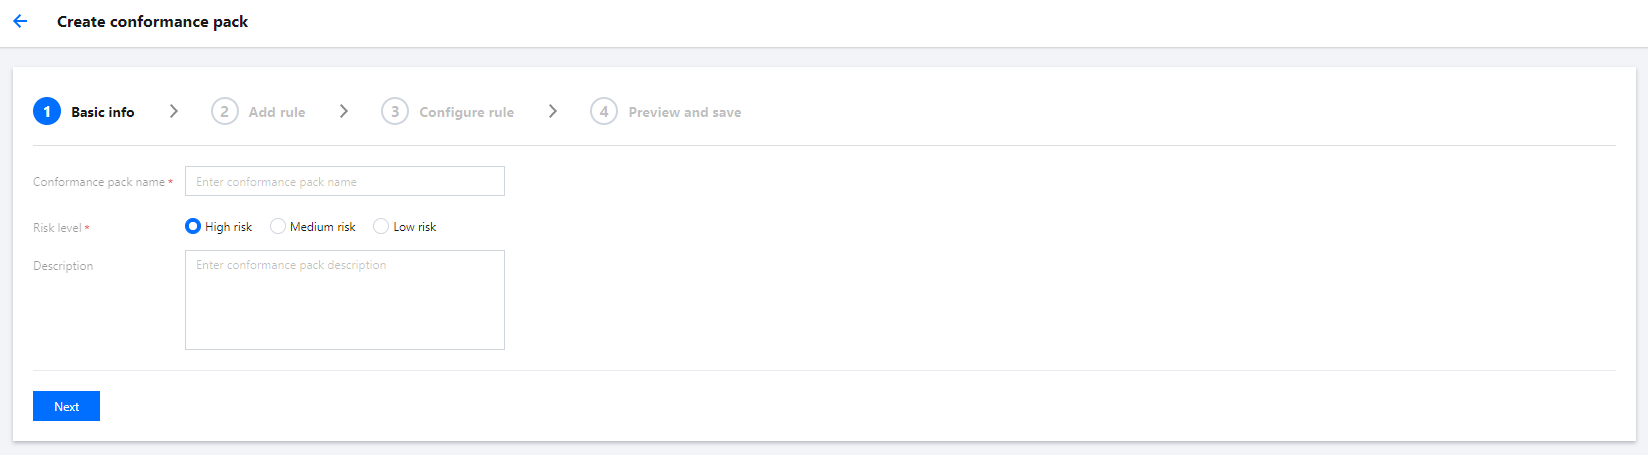Screen dimensions: 1648x455
Task: Go to the Configure rule step
Action: pos(466,112)
